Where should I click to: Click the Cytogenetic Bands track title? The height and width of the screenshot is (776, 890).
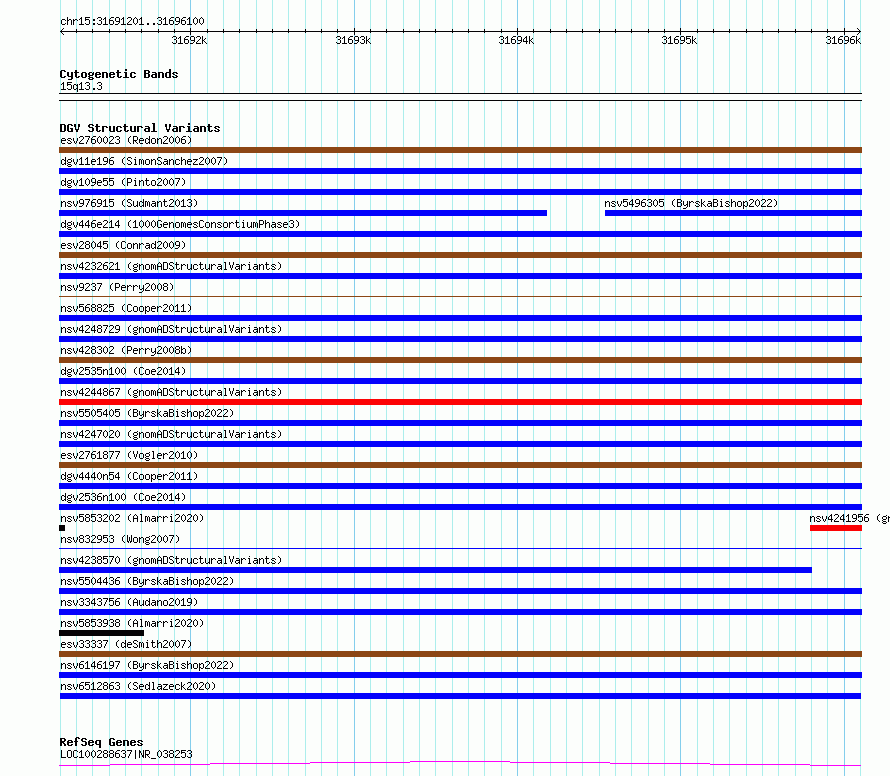pyautogui.click(x=119, y=74)
